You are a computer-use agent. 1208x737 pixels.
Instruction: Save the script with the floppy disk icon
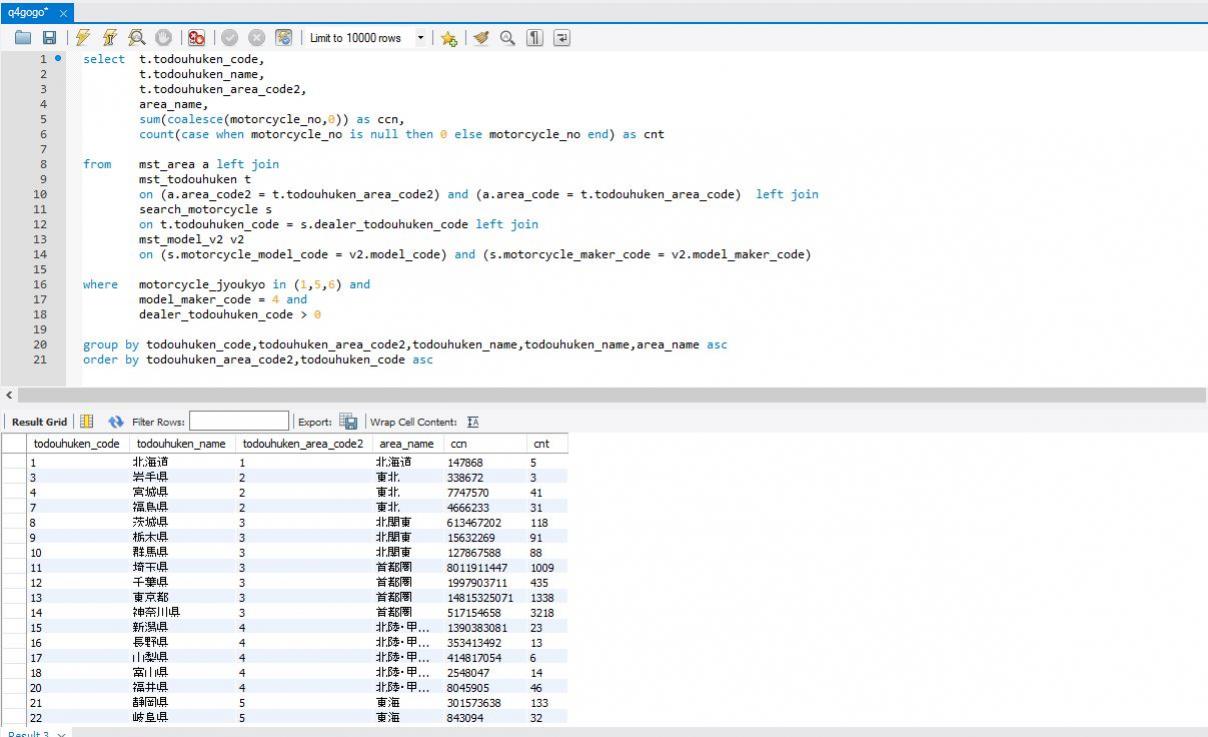(48, 38)
